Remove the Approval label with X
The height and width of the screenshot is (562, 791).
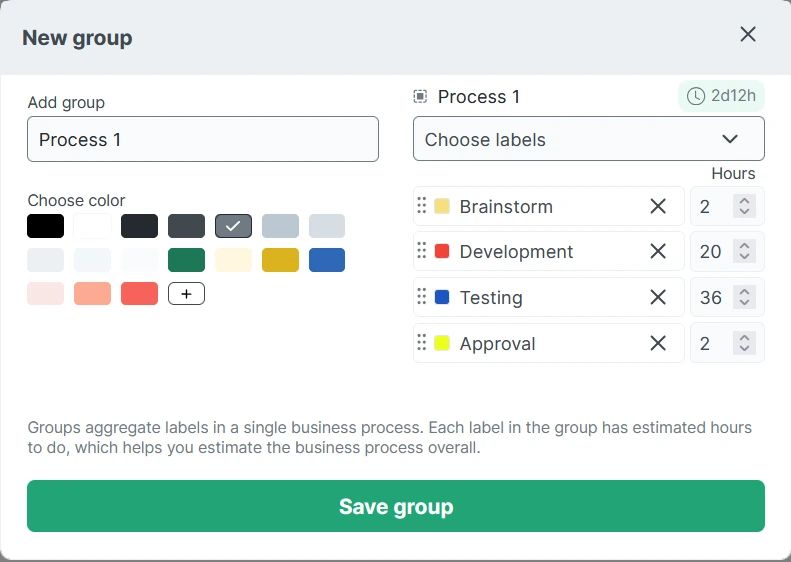pyautogui.click(x=658, y=343)
